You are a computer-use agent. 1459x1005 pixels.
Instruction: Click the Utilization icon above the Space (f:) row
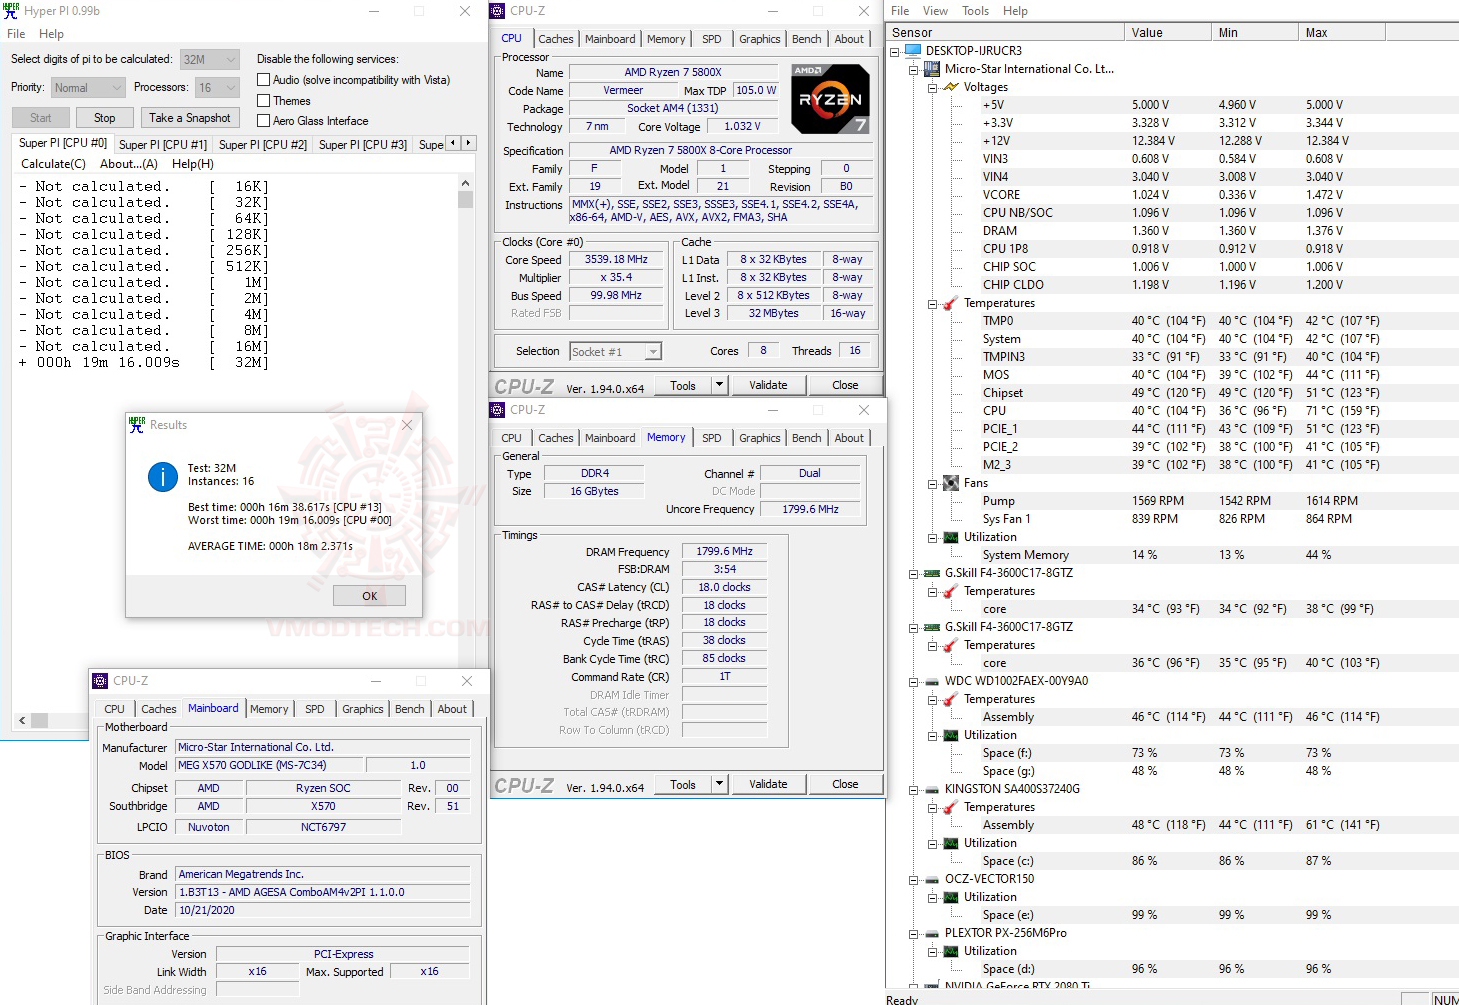click(x=951, y=735)
